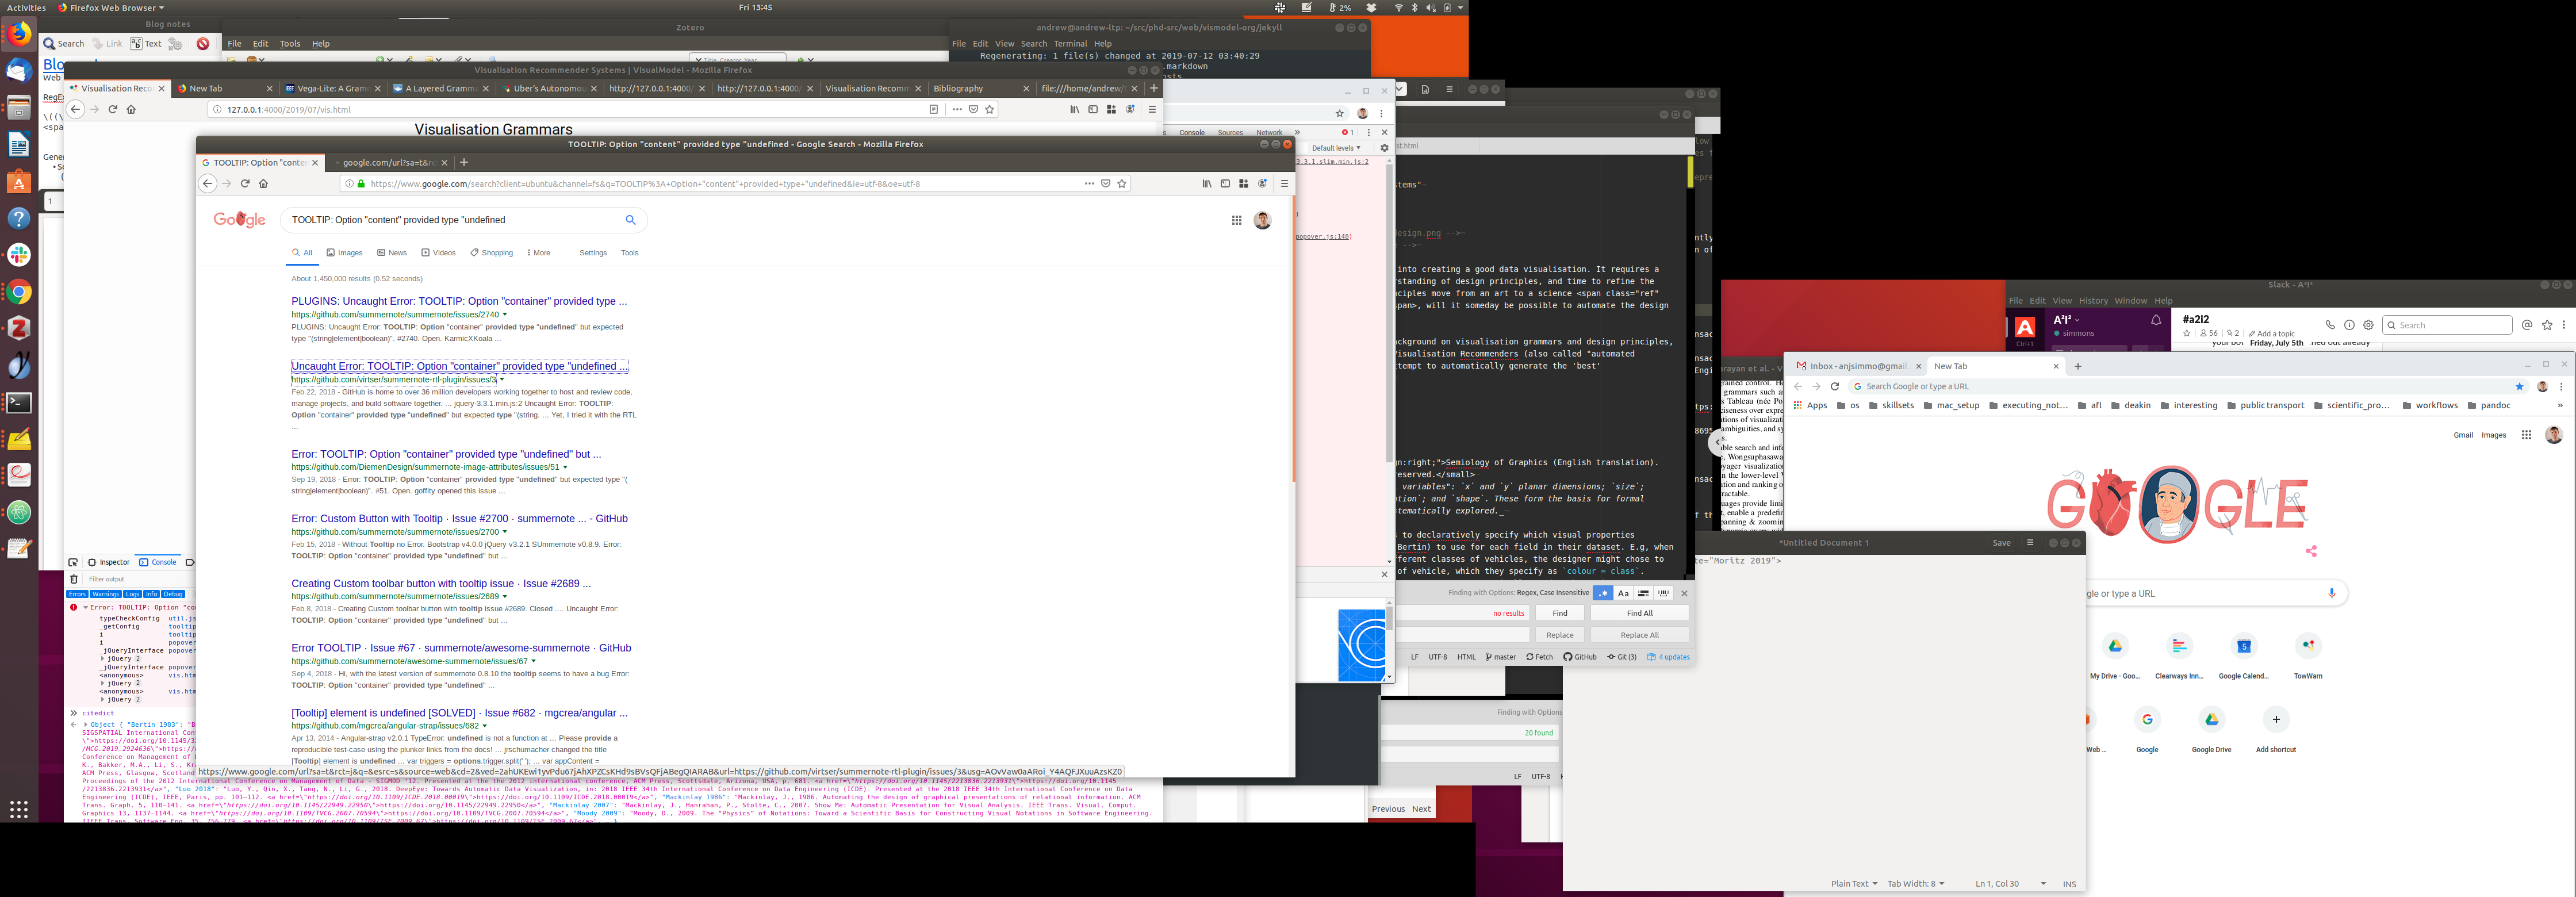Viewport: 2576px width, 897px height.
Task: Click Fetch in Atom status bar
Action: tap(1539, 657)
